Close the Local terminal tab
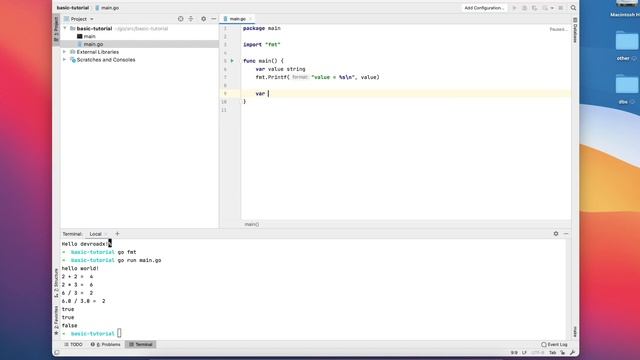This screenshot has height=360, width=640. [106, 234]
